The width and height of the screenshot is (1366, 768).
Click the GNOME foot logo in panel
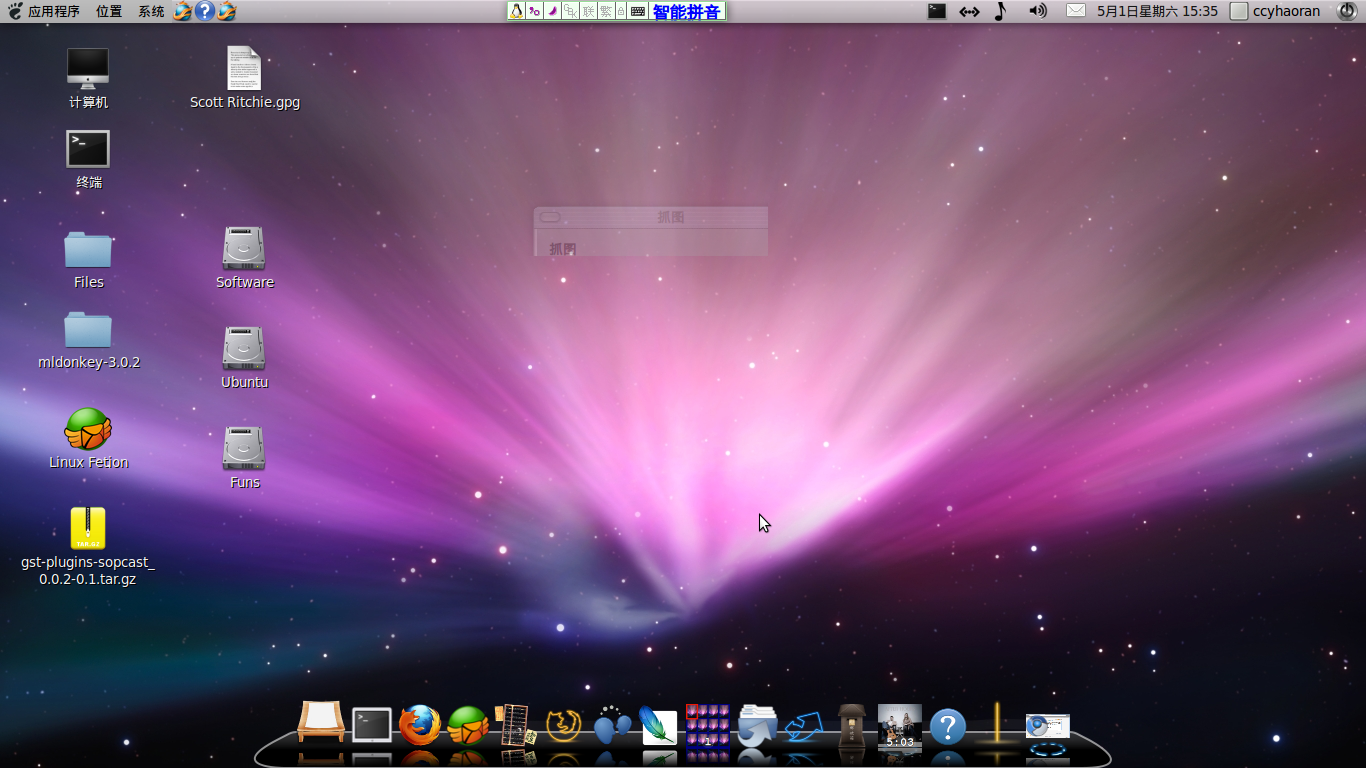coord(15,11)
